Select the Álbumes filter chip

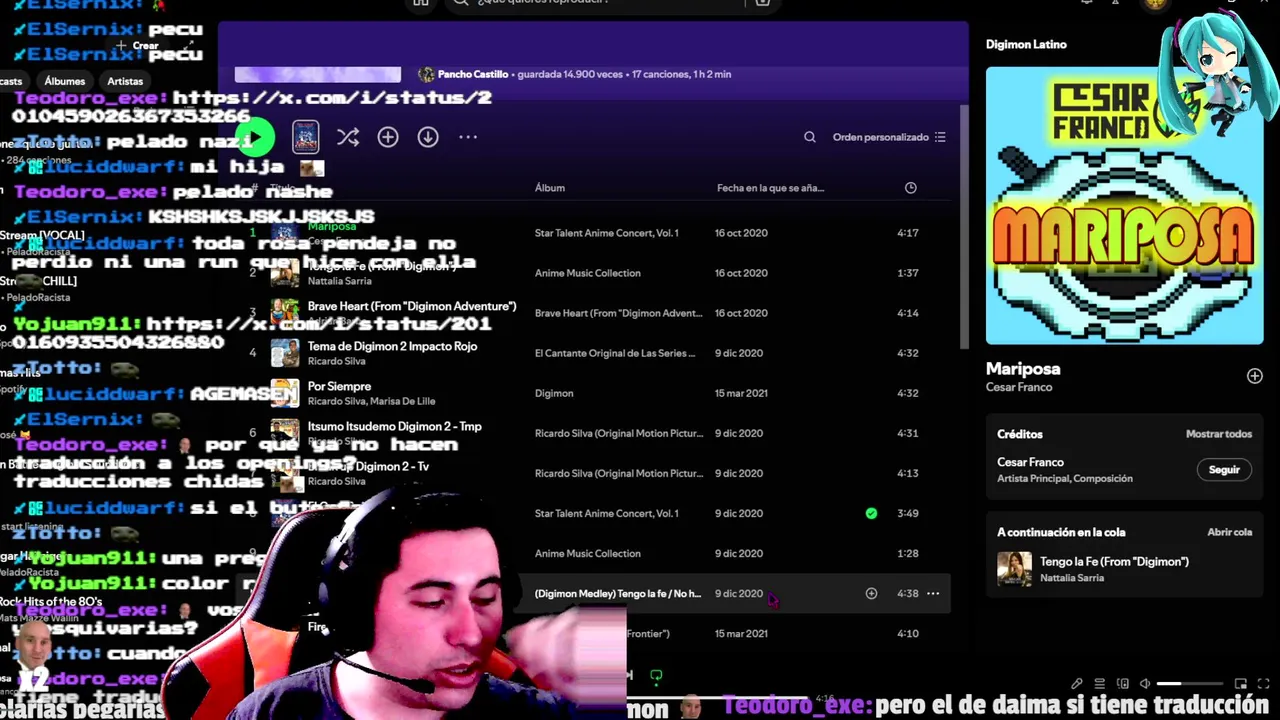click(64, 81)
